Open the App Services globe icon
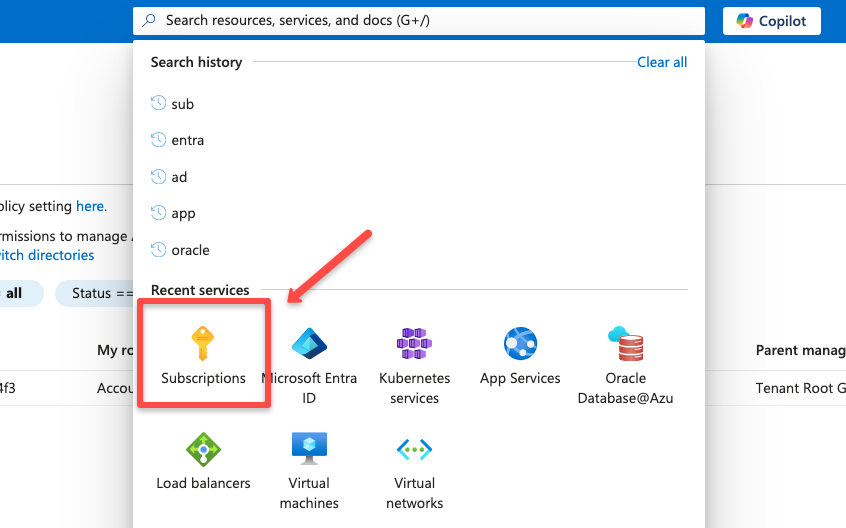Viewport: 846px width, 528px height. [520, 344]
